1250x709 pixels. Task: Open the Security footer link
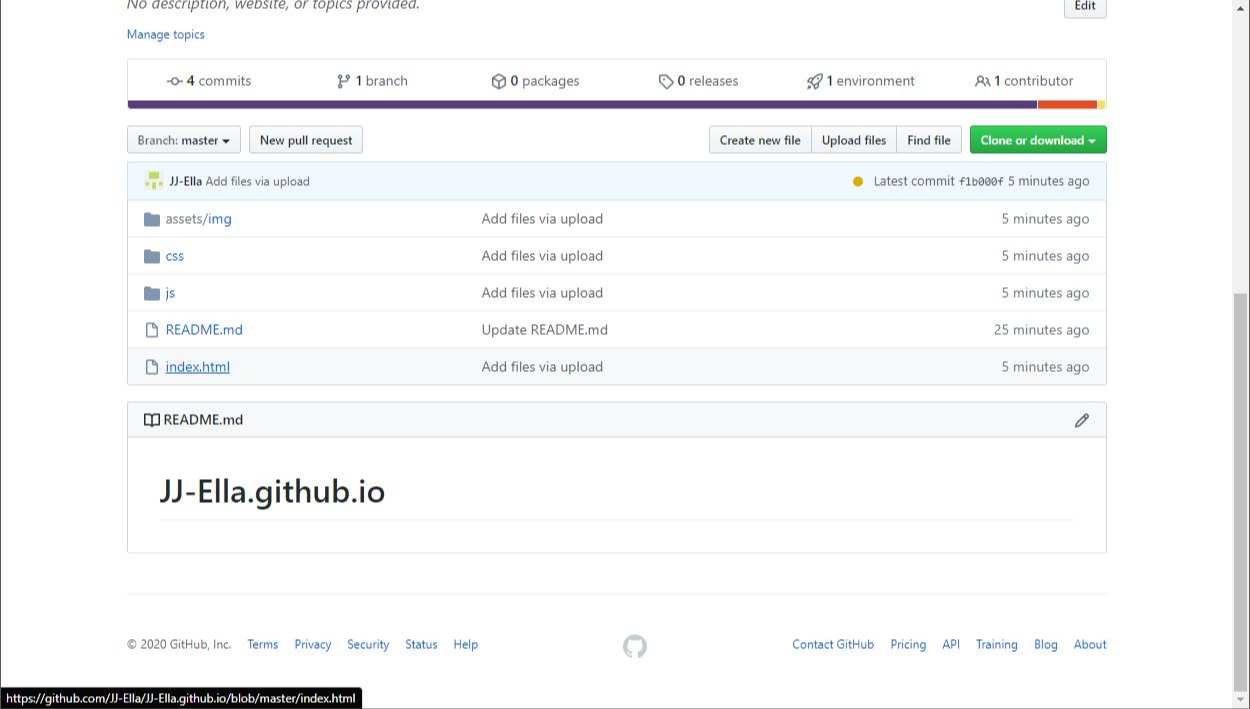[368, 645]
